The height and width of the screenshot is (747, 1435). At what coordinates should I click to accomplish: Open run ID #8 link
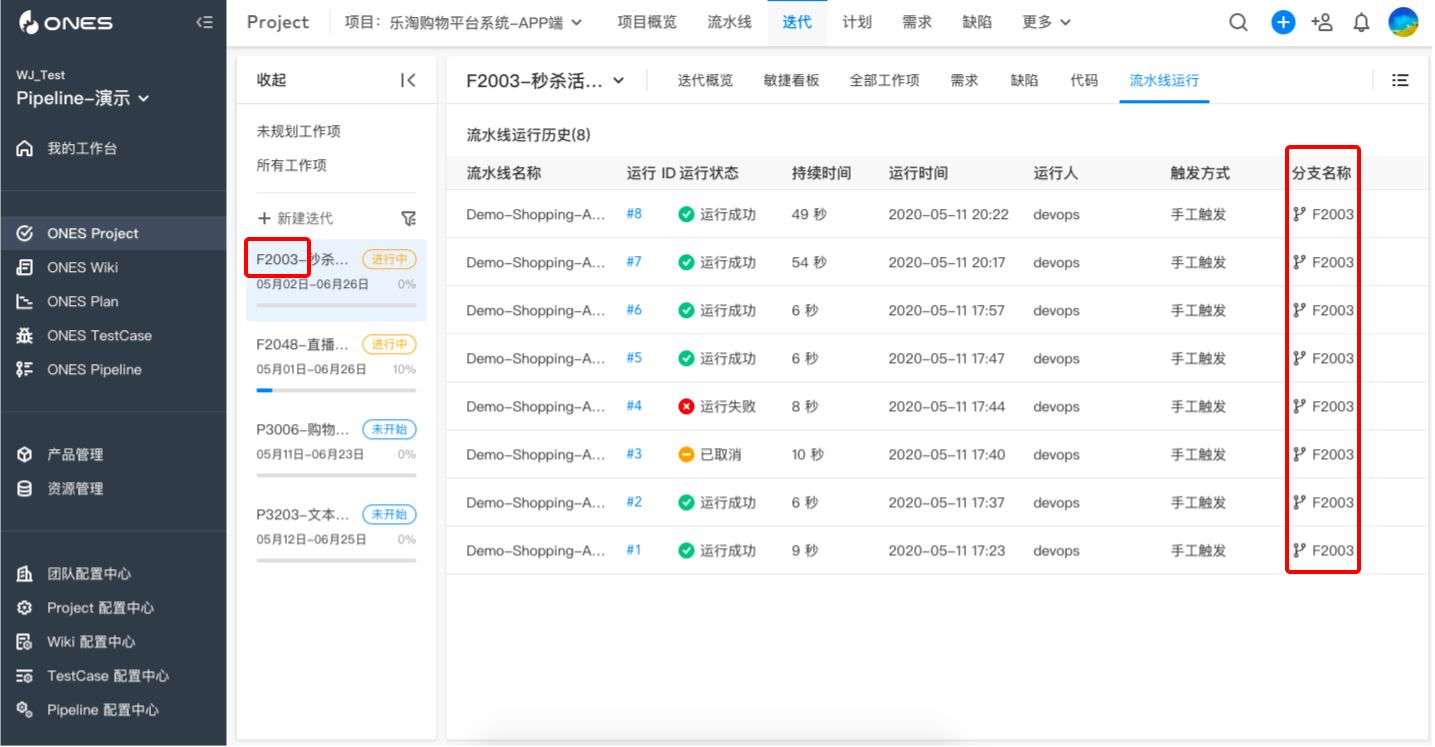[x=634, y=213]
